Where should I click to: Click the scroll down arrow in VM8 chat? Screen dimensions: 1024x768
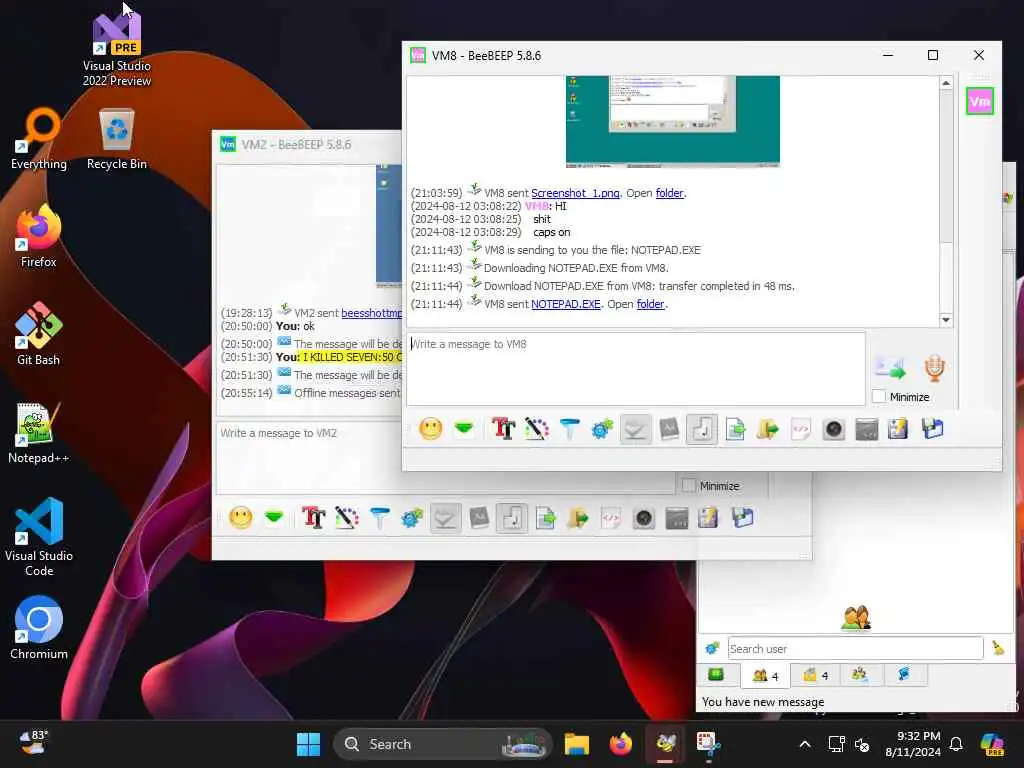pyautogui.click(x=946, y=320)
